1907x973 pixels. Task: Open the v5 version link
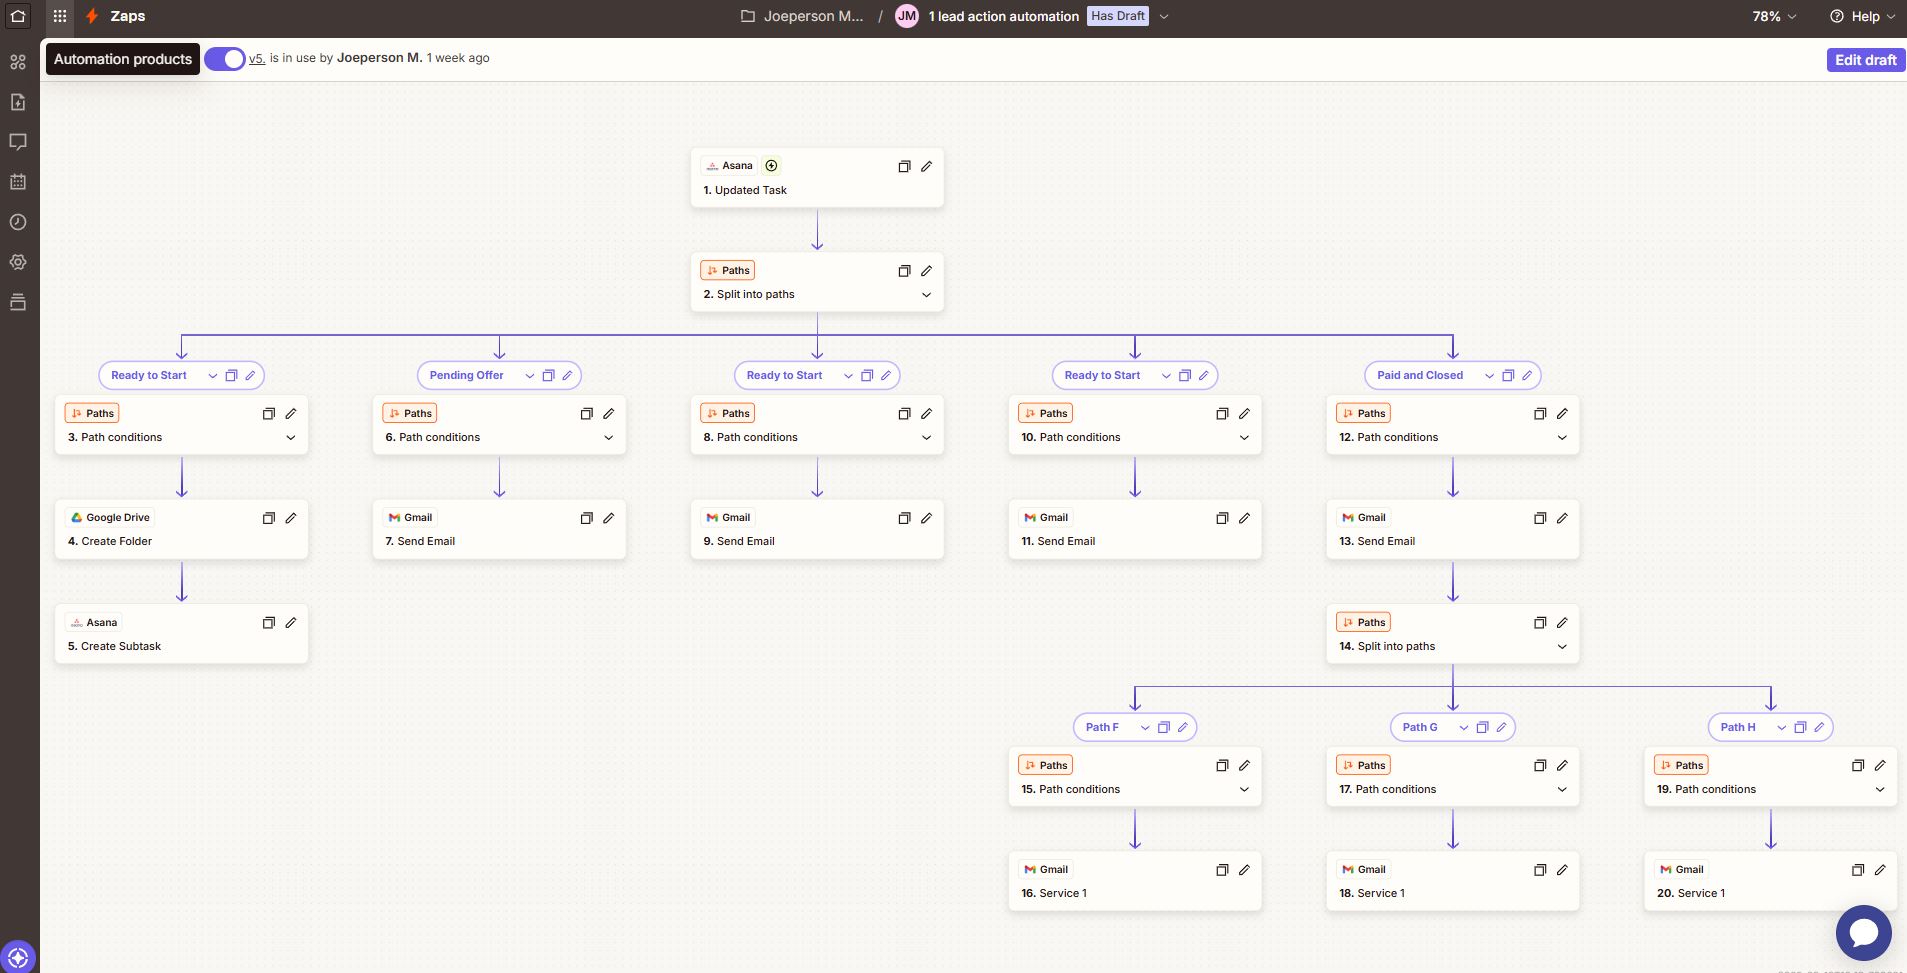click(257, 58)
